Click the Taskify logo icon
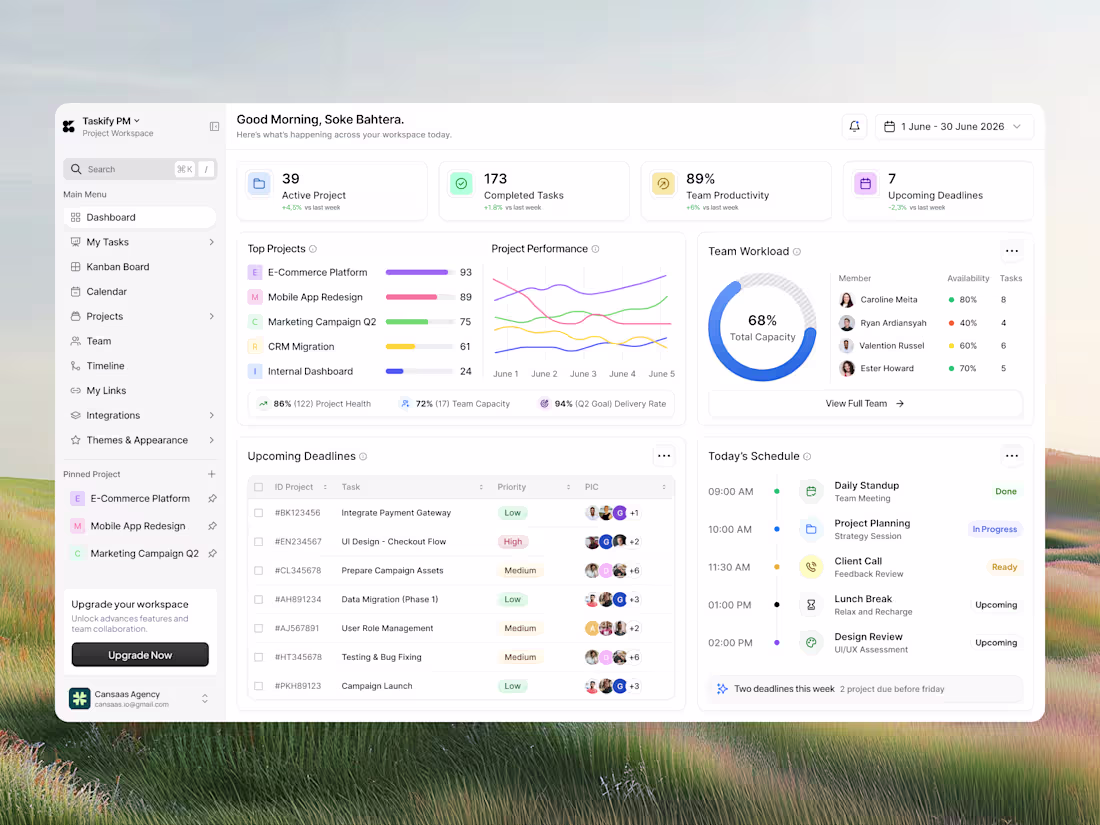The image size is (1100, 825). click(x=69, y=126)
